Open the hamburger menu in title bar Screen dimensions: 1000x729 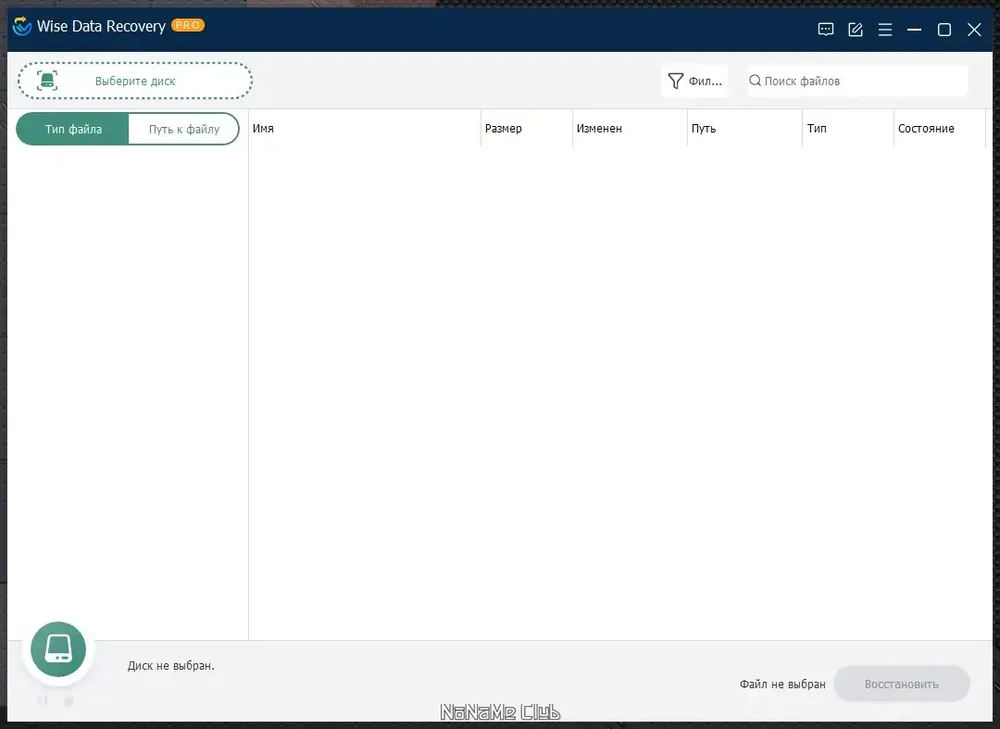pyautogui.click(x=885, y=29)
